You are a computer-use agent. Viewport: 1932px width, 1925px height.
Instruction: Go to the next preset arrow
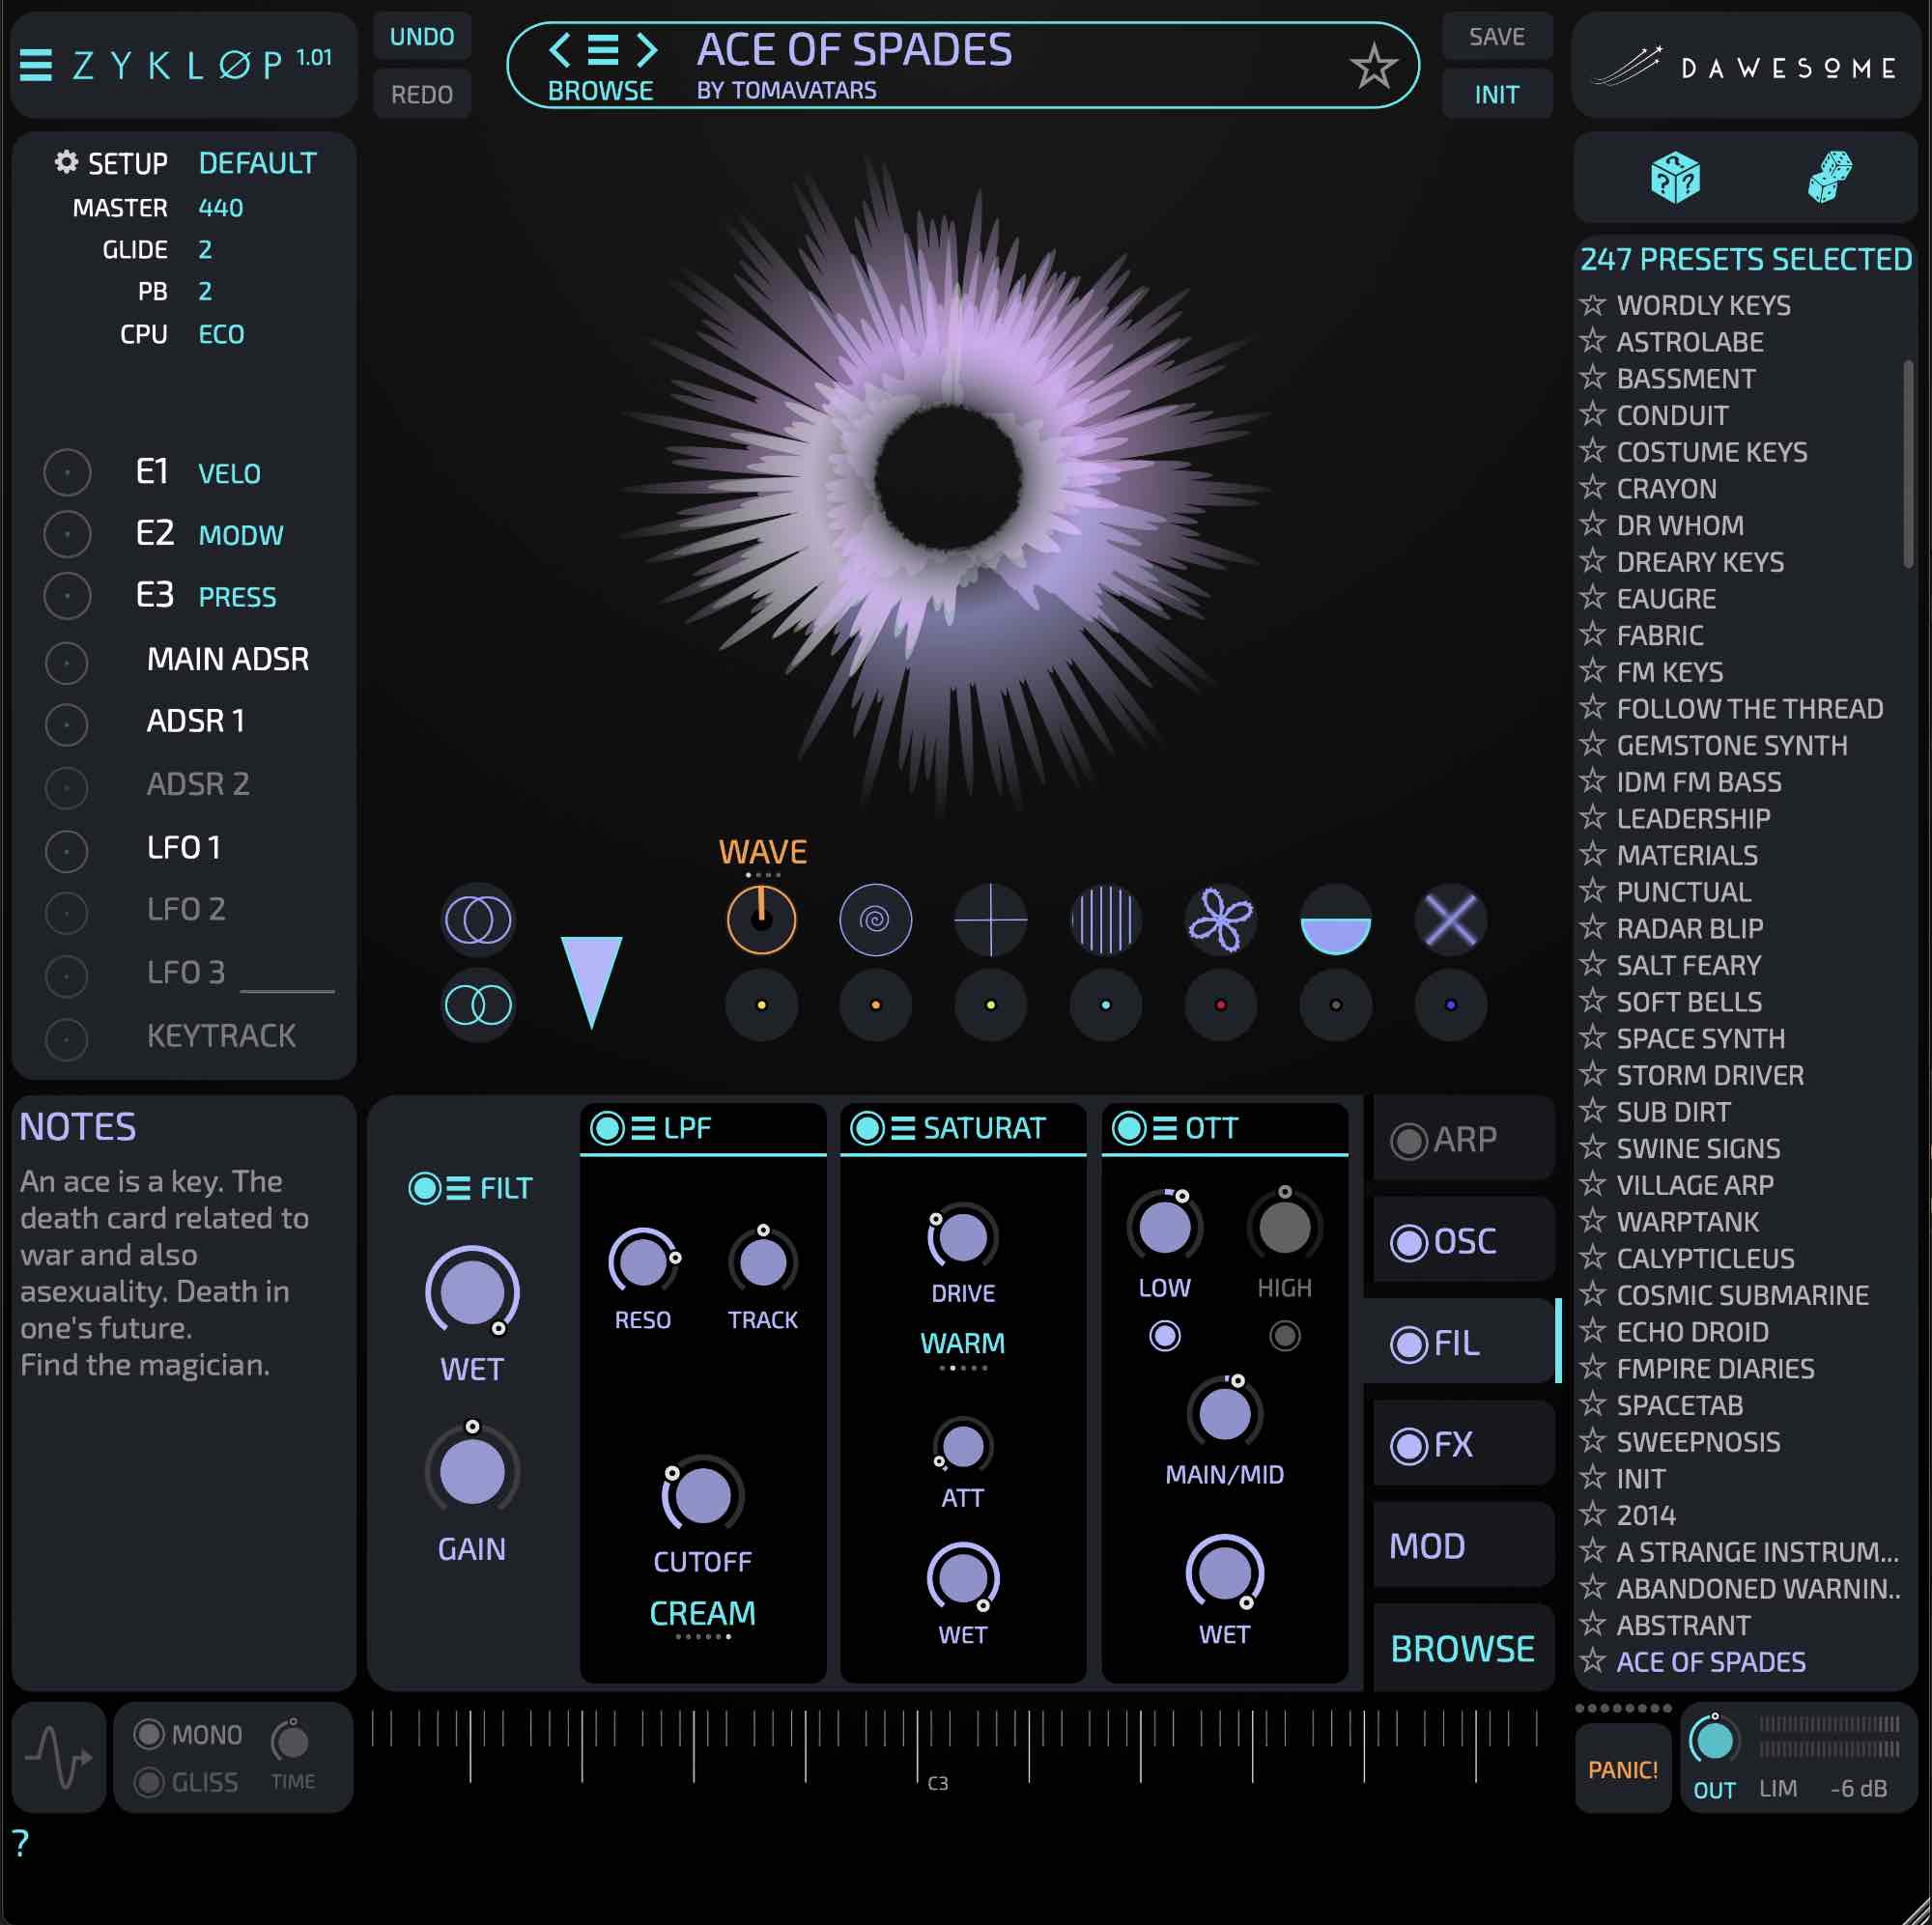[647, 49]
